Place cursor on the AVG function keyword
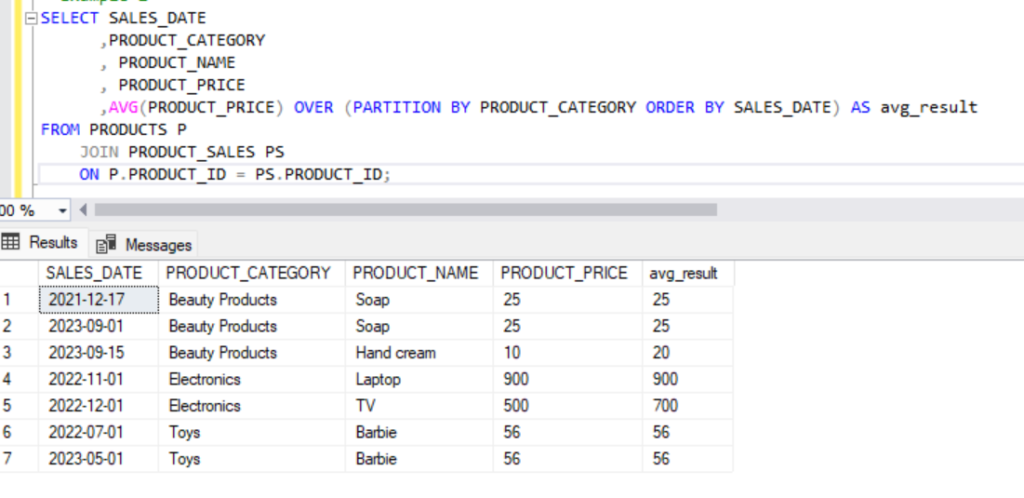 120,107
